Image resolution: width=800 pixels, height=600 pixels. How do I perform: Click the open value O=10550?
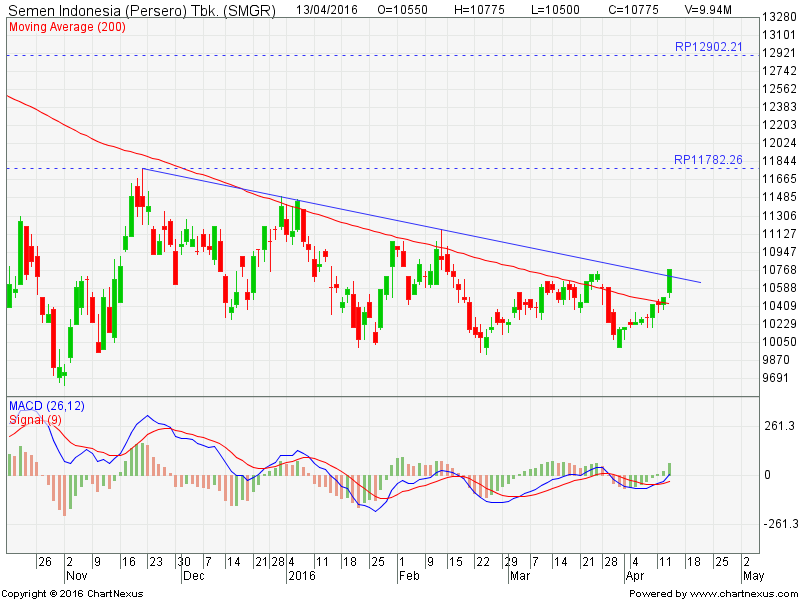(x=402, y=10)
